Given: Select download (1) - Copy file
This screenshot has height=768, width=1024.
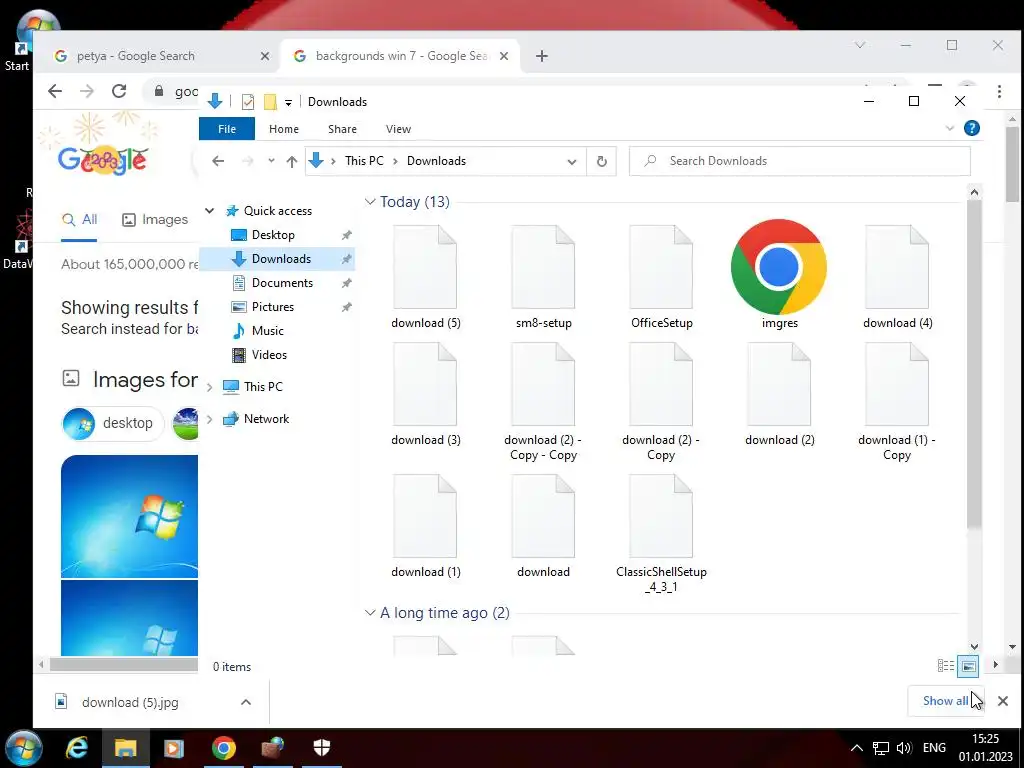Looking at the screenshot, I should click(x=897, y=402).
